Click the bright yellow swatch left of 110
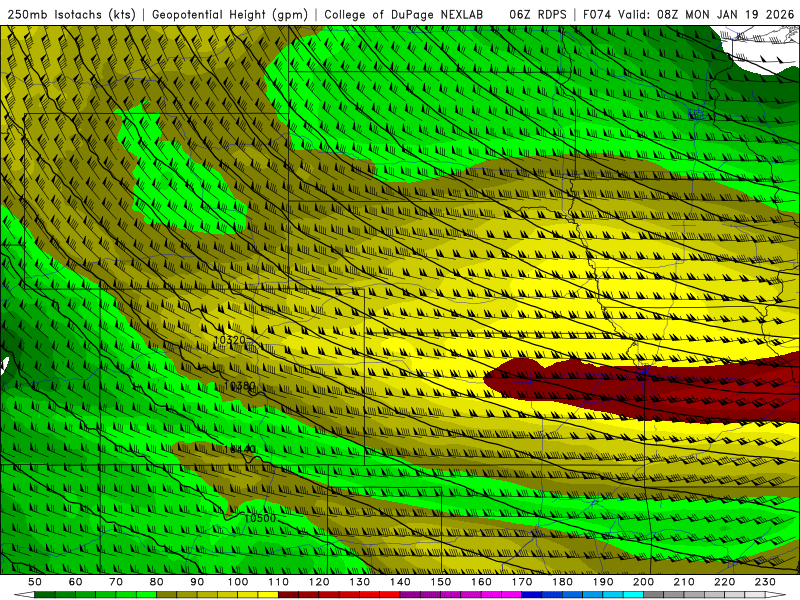This screenshot has height=600, width=800. tap(268, 595)
